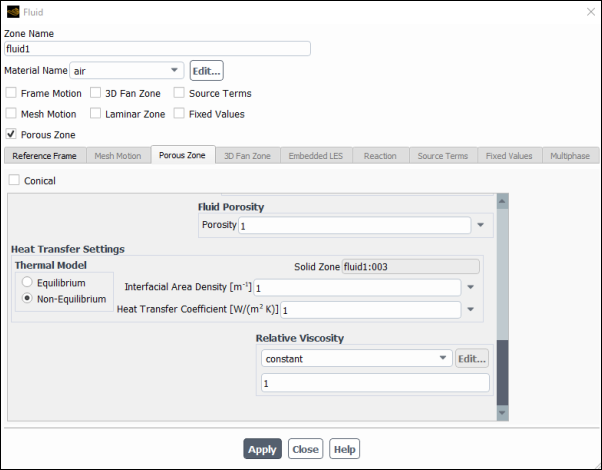Open the Material Name dropdown
Screen dimensions: 602x470
127,71
